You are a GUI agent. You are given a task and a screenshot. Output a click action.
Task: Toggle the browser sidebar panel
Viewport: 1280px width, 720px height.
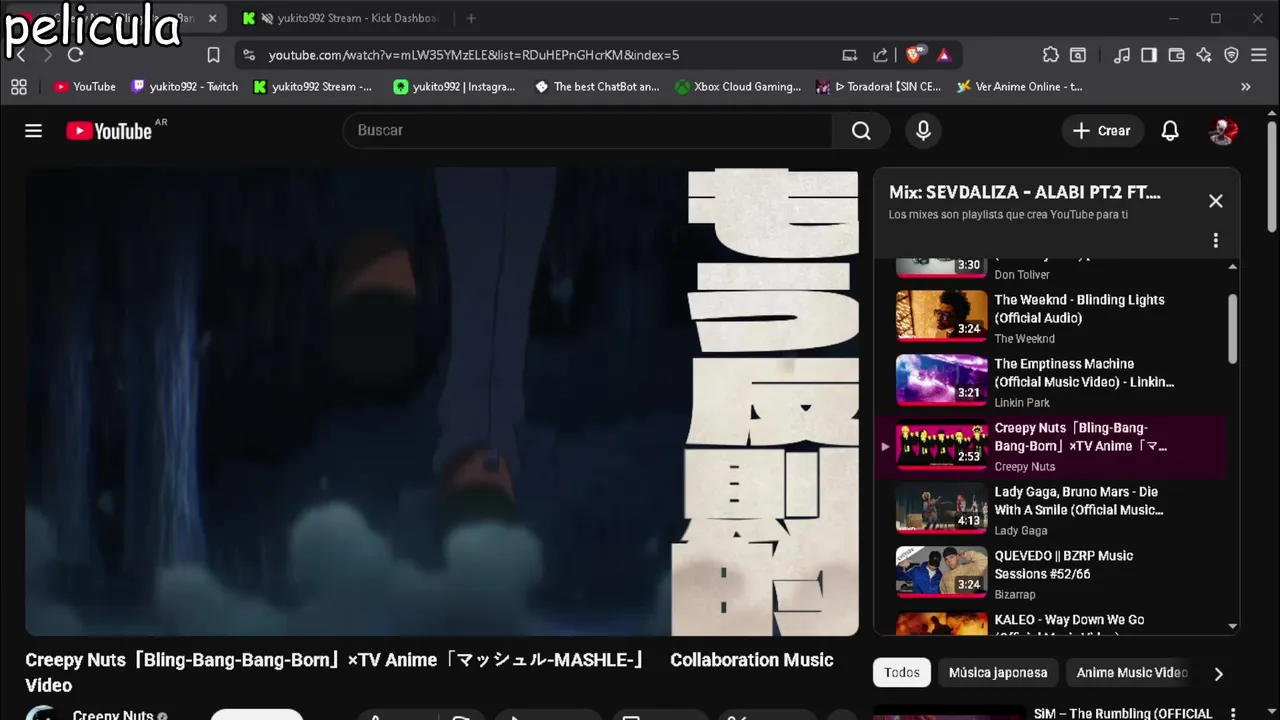[x=1149, y=55]
